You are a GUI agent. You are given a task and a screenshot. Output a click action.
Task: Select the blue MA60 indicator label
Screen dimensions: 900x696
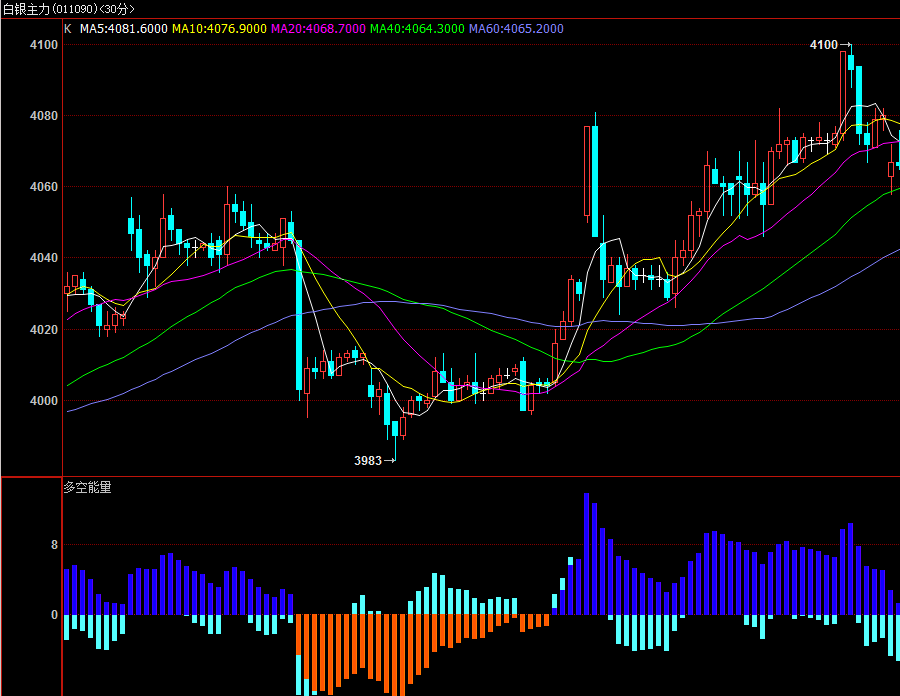coord(516,29)
